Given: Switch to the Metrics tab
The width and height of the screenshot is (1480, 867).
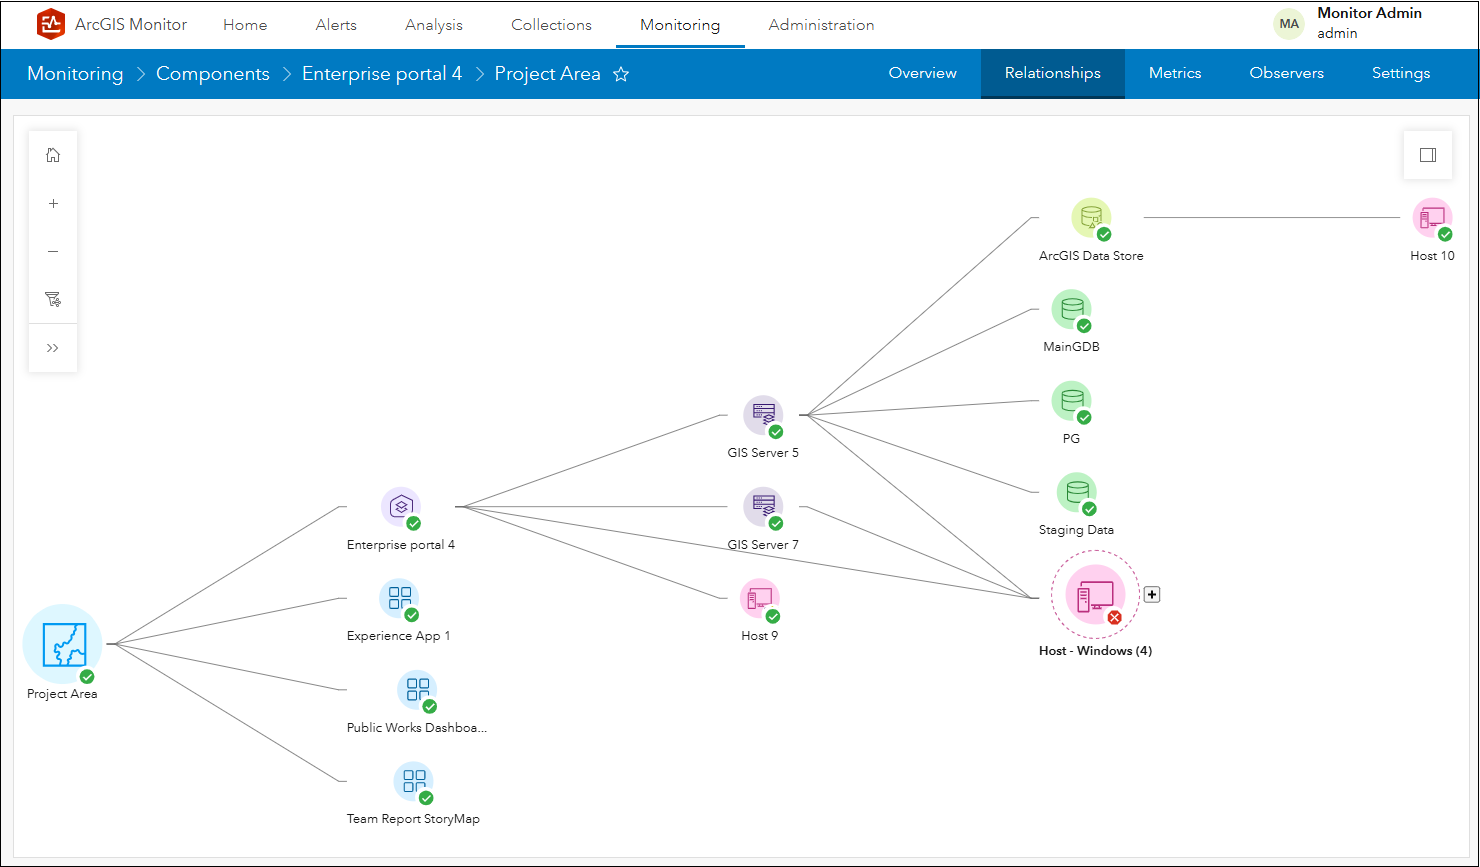Looking at the screenshot, I should point(1175,73).
